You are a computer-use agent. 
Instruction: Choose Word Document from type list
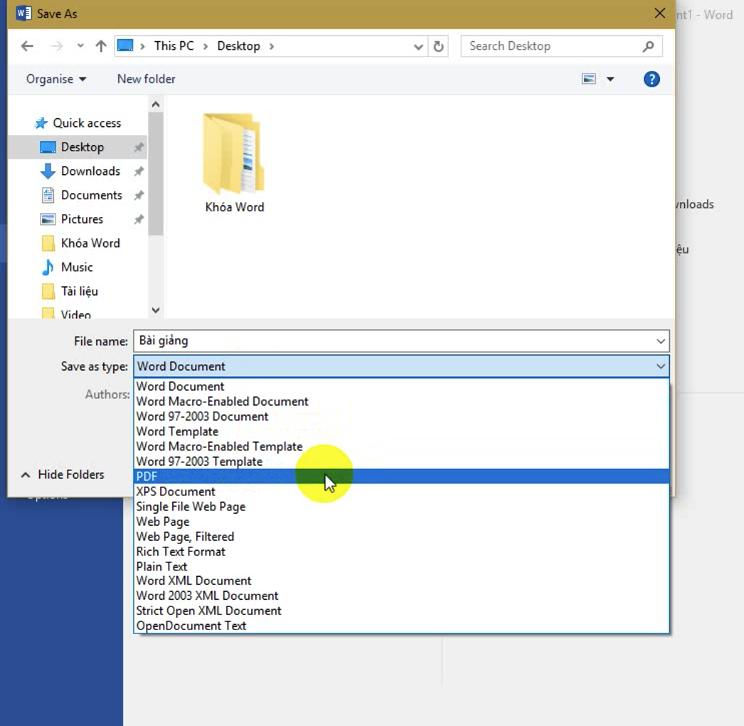[x=401, y=386]
